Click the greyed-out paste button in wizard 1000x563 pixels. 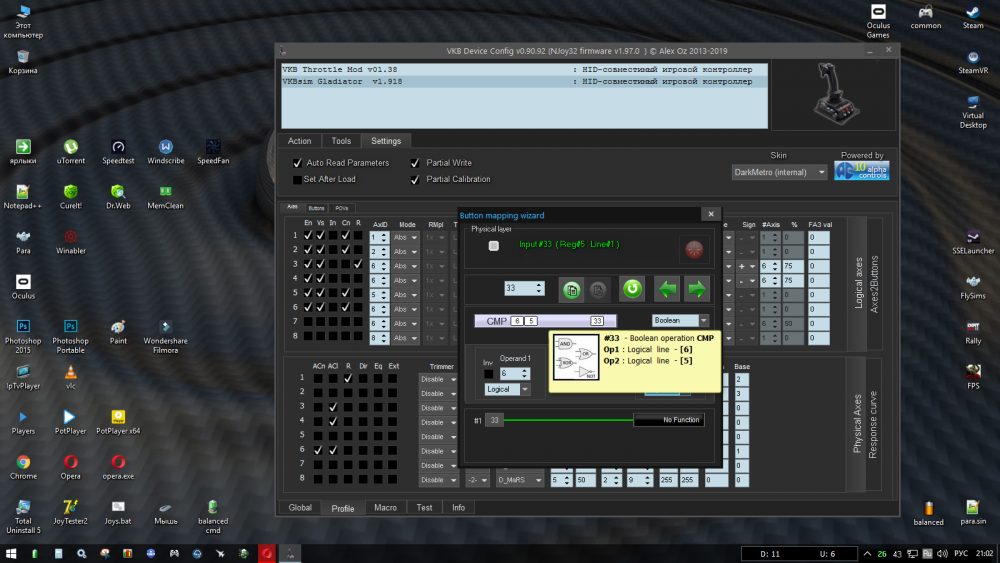click(598, 289)
